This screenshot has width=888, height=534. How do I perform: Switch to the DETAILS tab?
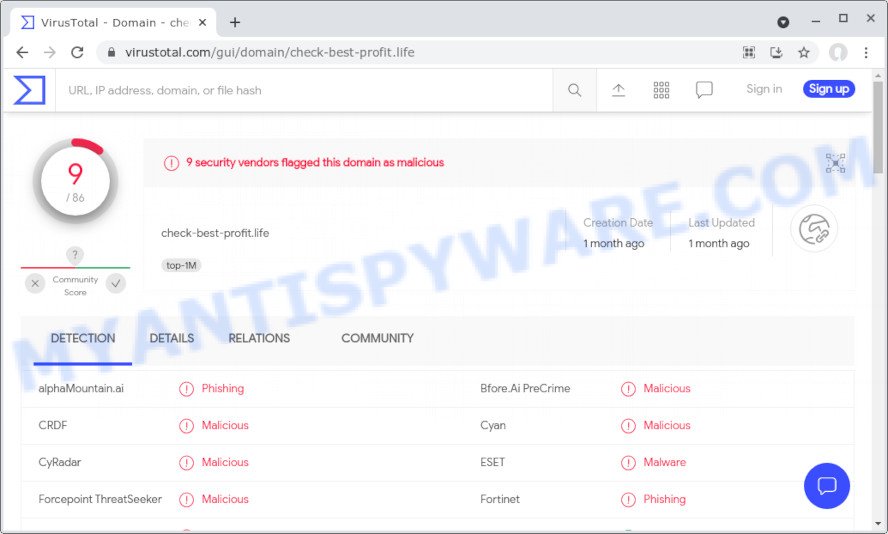point(172,338)
